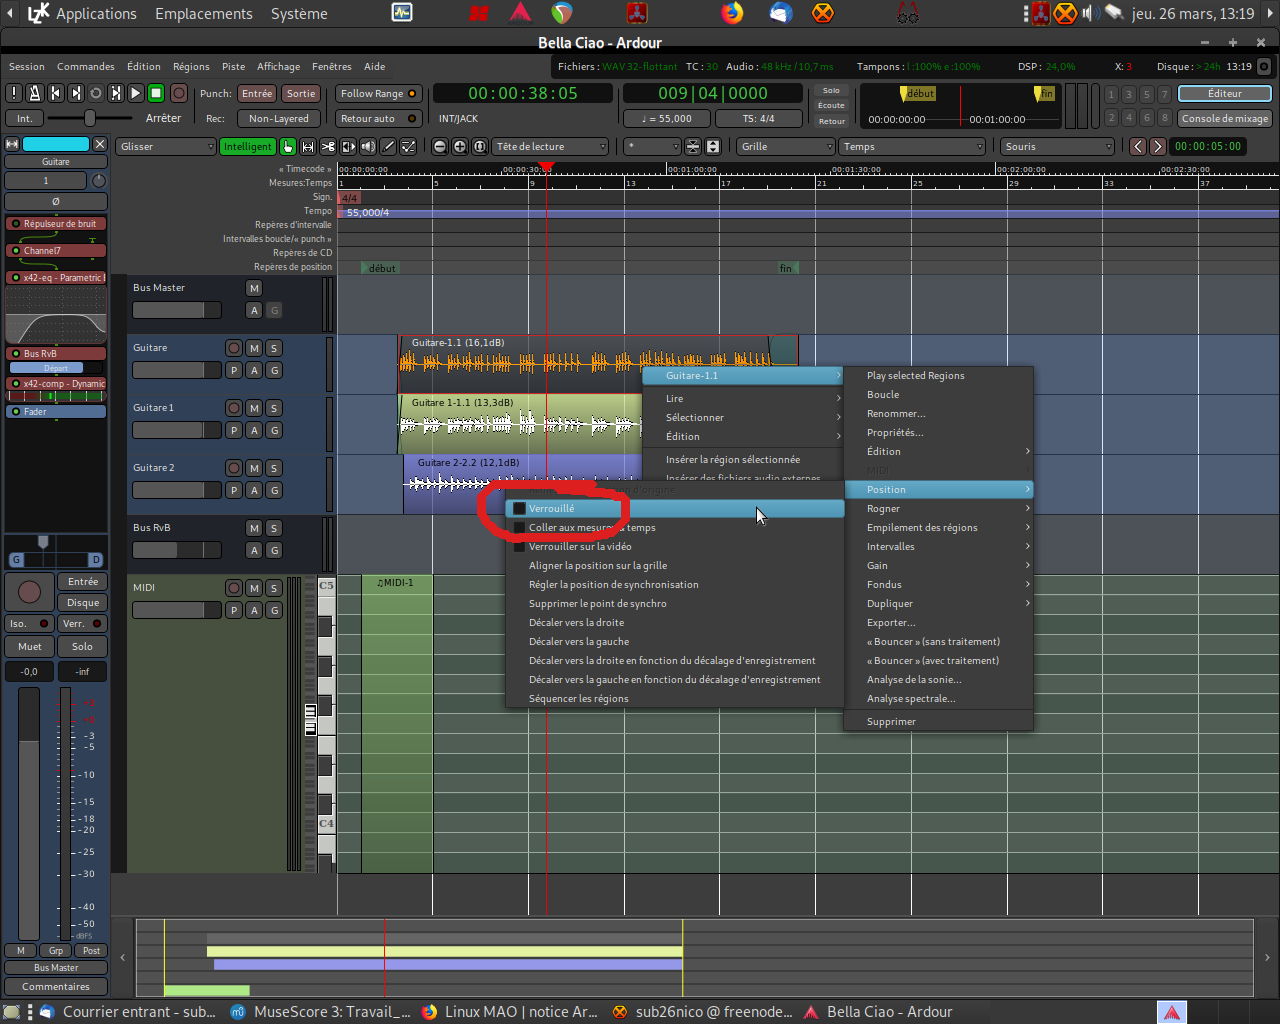The image size is (1280, 1024).
Task: Open the Régions menu
Action: pyautogui.click(x=191, y=66)
